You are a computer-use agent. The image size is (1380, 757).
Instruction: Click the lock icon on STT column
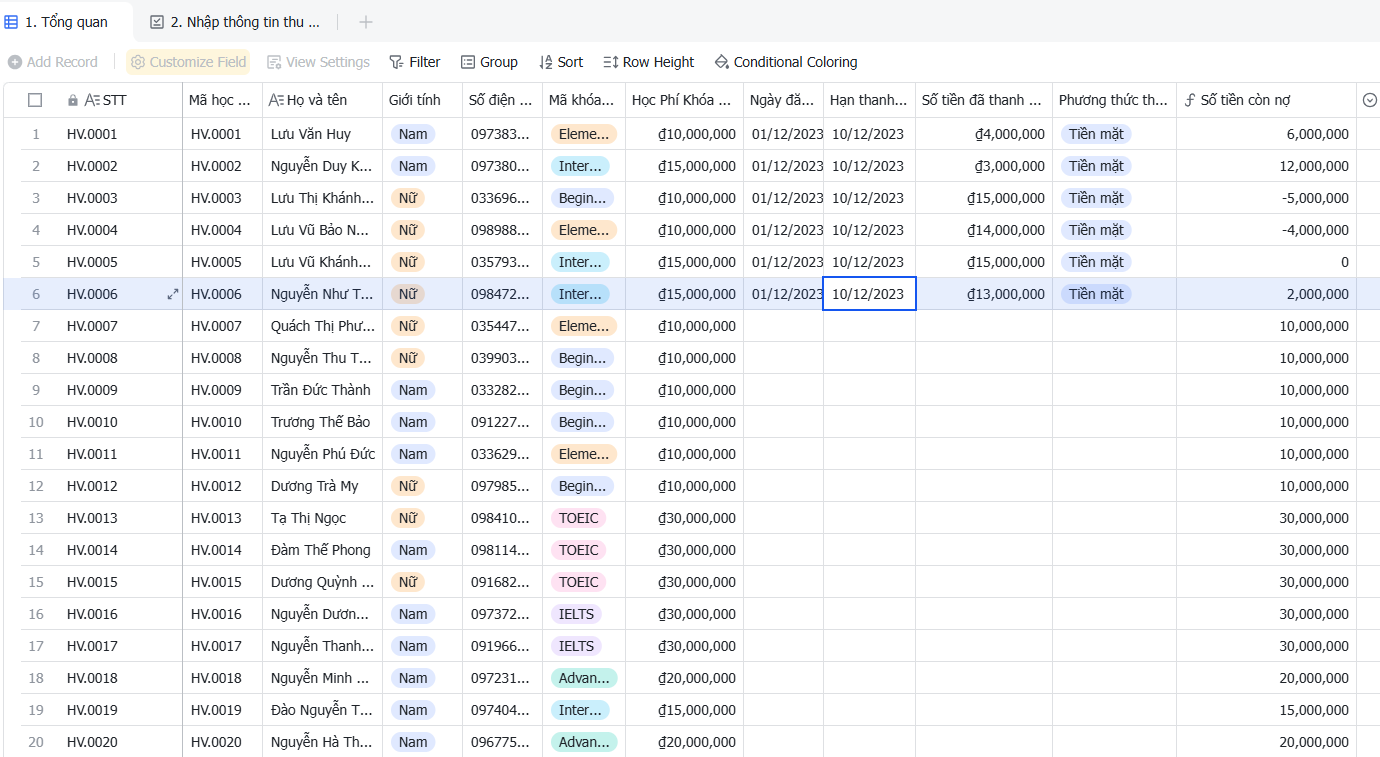[73, 100]
